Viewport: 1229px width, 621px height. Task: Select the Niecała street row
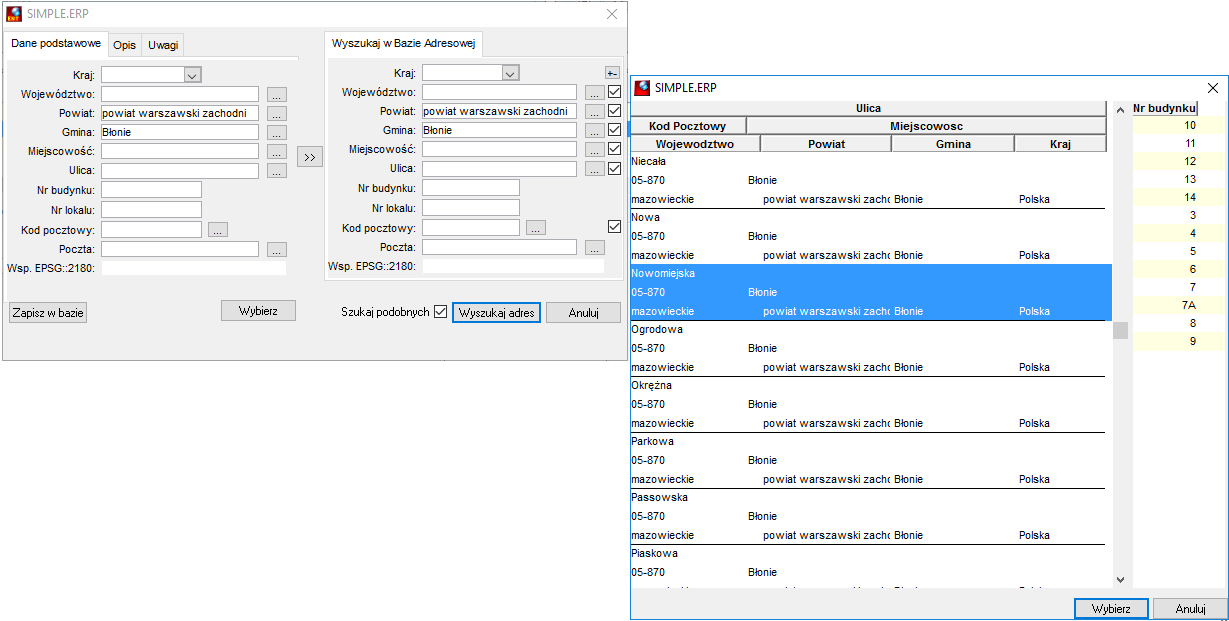[x=868, y=180]
